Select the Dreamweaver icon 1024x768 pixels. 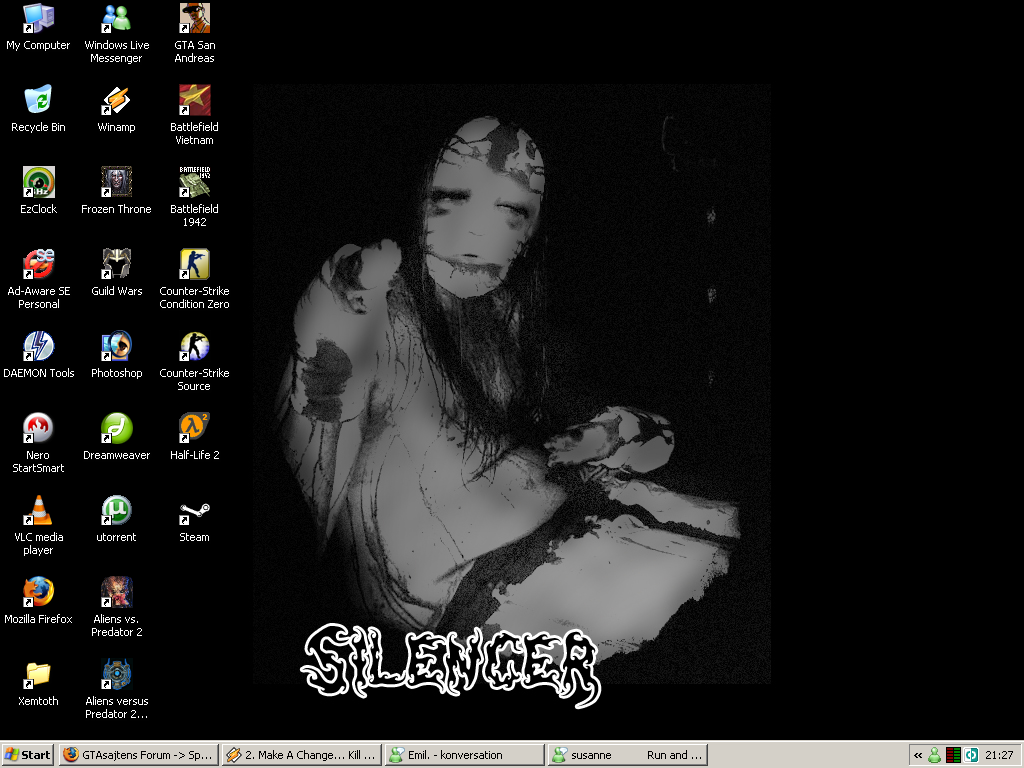(x=116, y=429)
